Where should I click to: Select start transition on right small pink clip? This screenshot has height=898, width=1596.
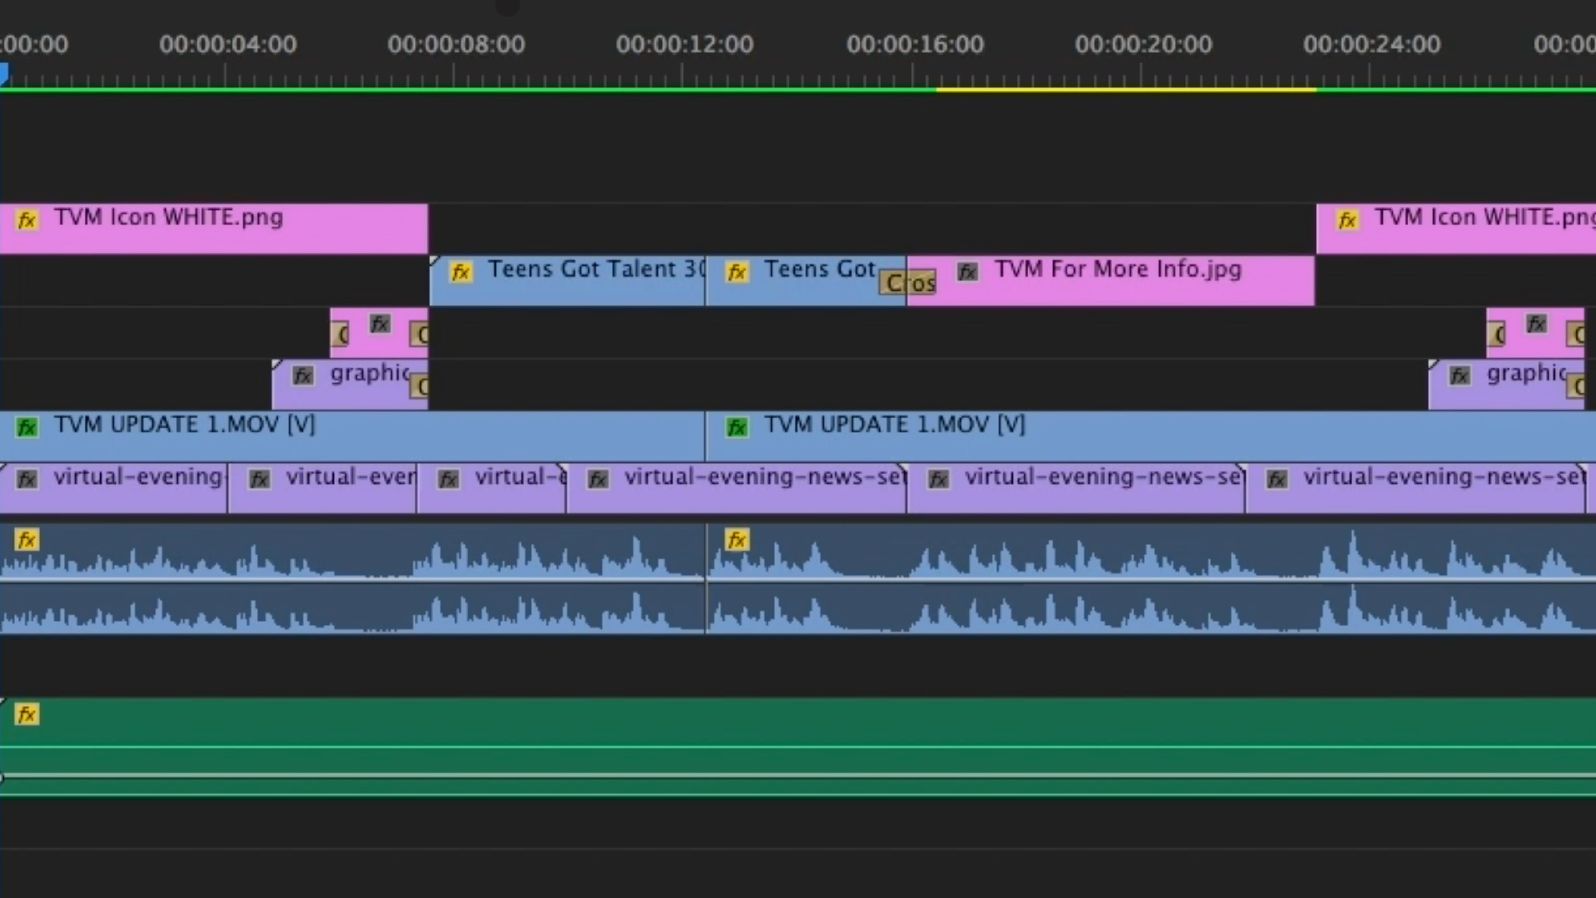[x=1496, y=334]
